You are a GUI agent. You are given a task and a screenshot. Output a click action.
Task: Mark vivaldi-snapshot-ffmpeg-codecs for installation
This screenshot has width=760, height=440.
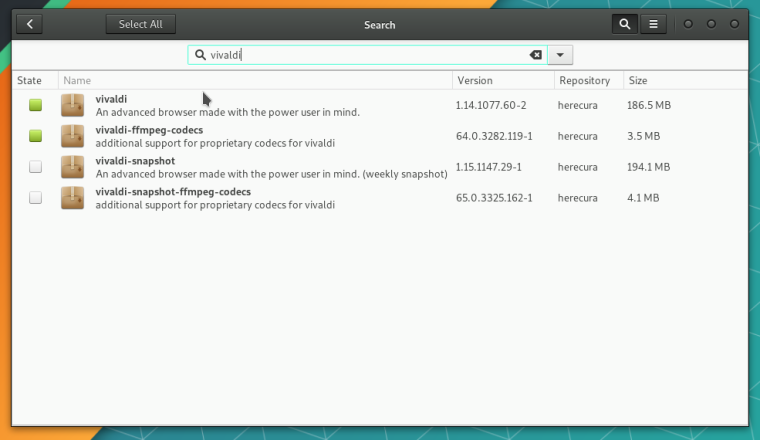35,198
